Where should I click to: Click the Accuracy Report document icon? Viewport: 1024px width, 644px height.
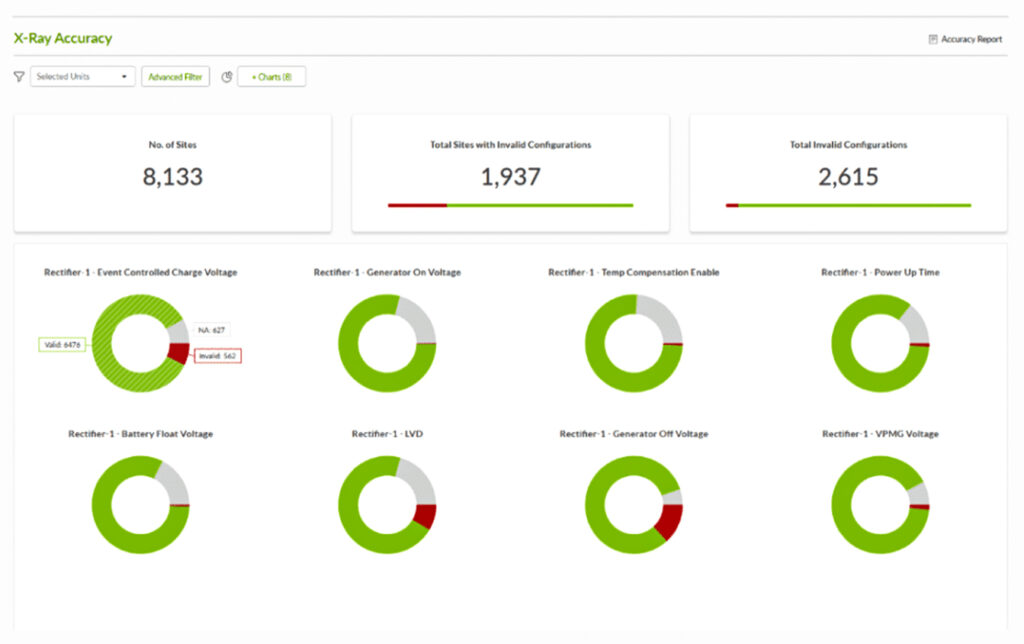click(933, 40)
